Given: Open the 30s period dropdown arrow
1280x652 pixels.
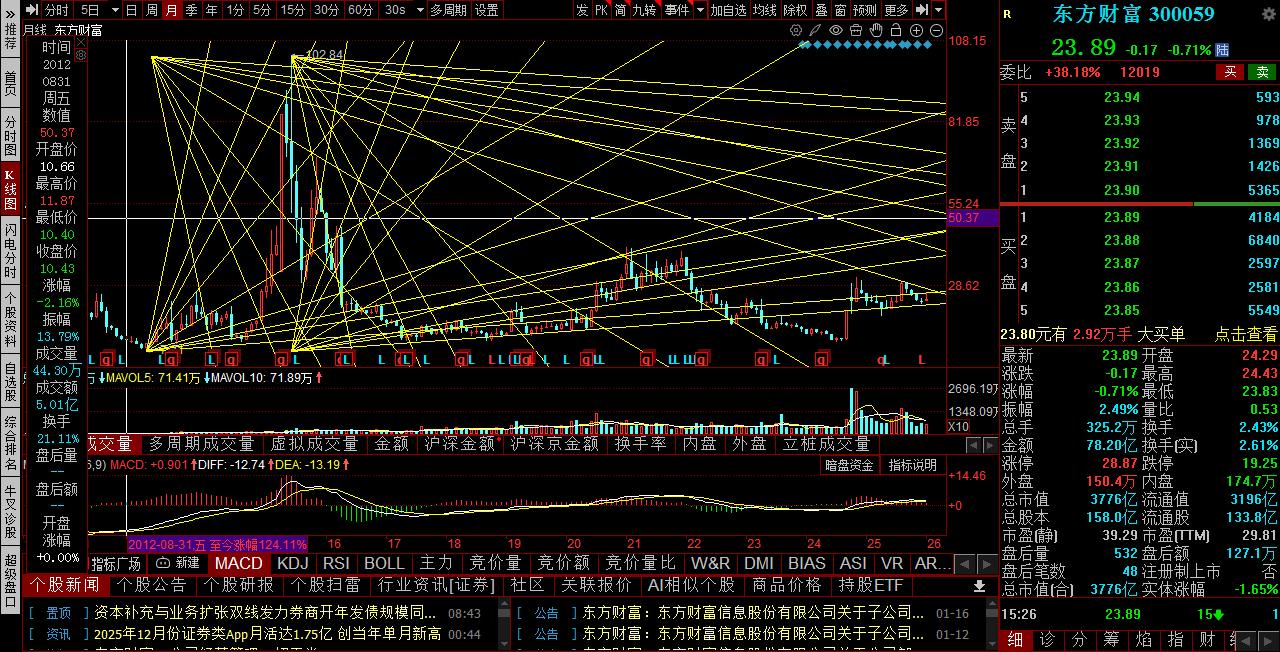Looking at the screenshot, I should pos(421,10).
